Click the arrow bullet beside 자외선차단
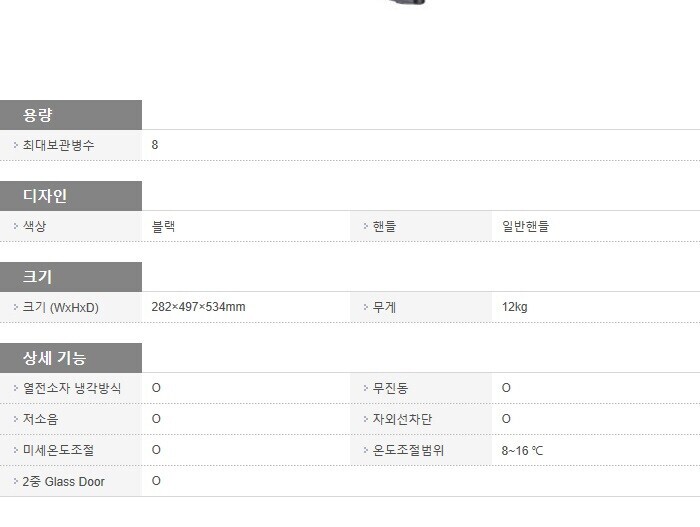The width and height of the screenshot is (700, 527). 365,419
